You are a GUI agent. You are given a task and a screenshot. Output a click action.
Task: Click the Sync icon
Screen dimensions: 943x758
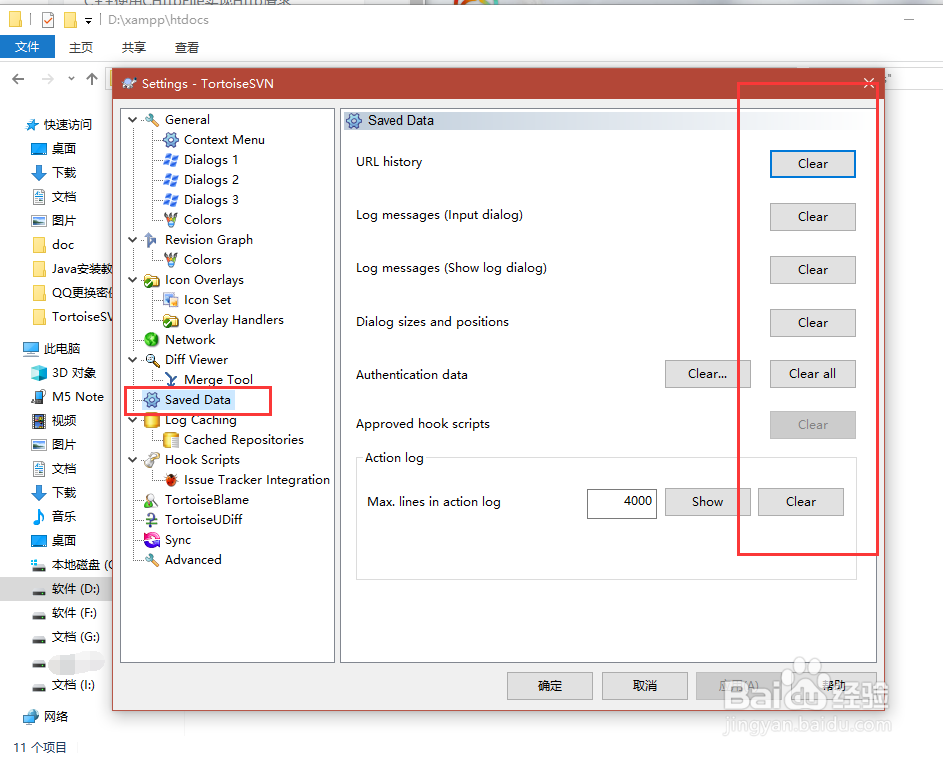coord(152,540)
